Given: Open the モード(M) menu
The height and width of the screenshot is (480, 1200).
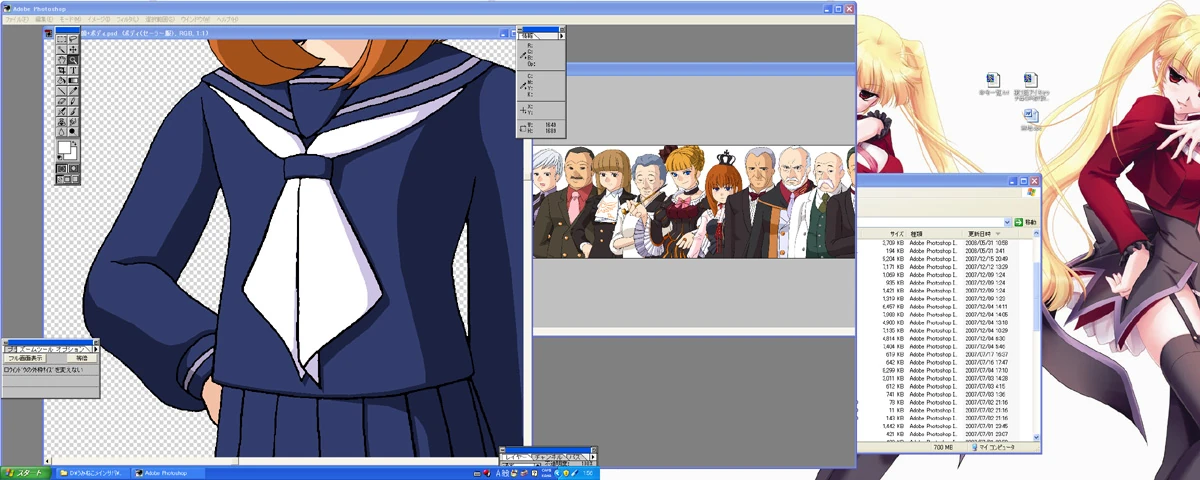Looking at the screenshot, I should click(70, 19).
